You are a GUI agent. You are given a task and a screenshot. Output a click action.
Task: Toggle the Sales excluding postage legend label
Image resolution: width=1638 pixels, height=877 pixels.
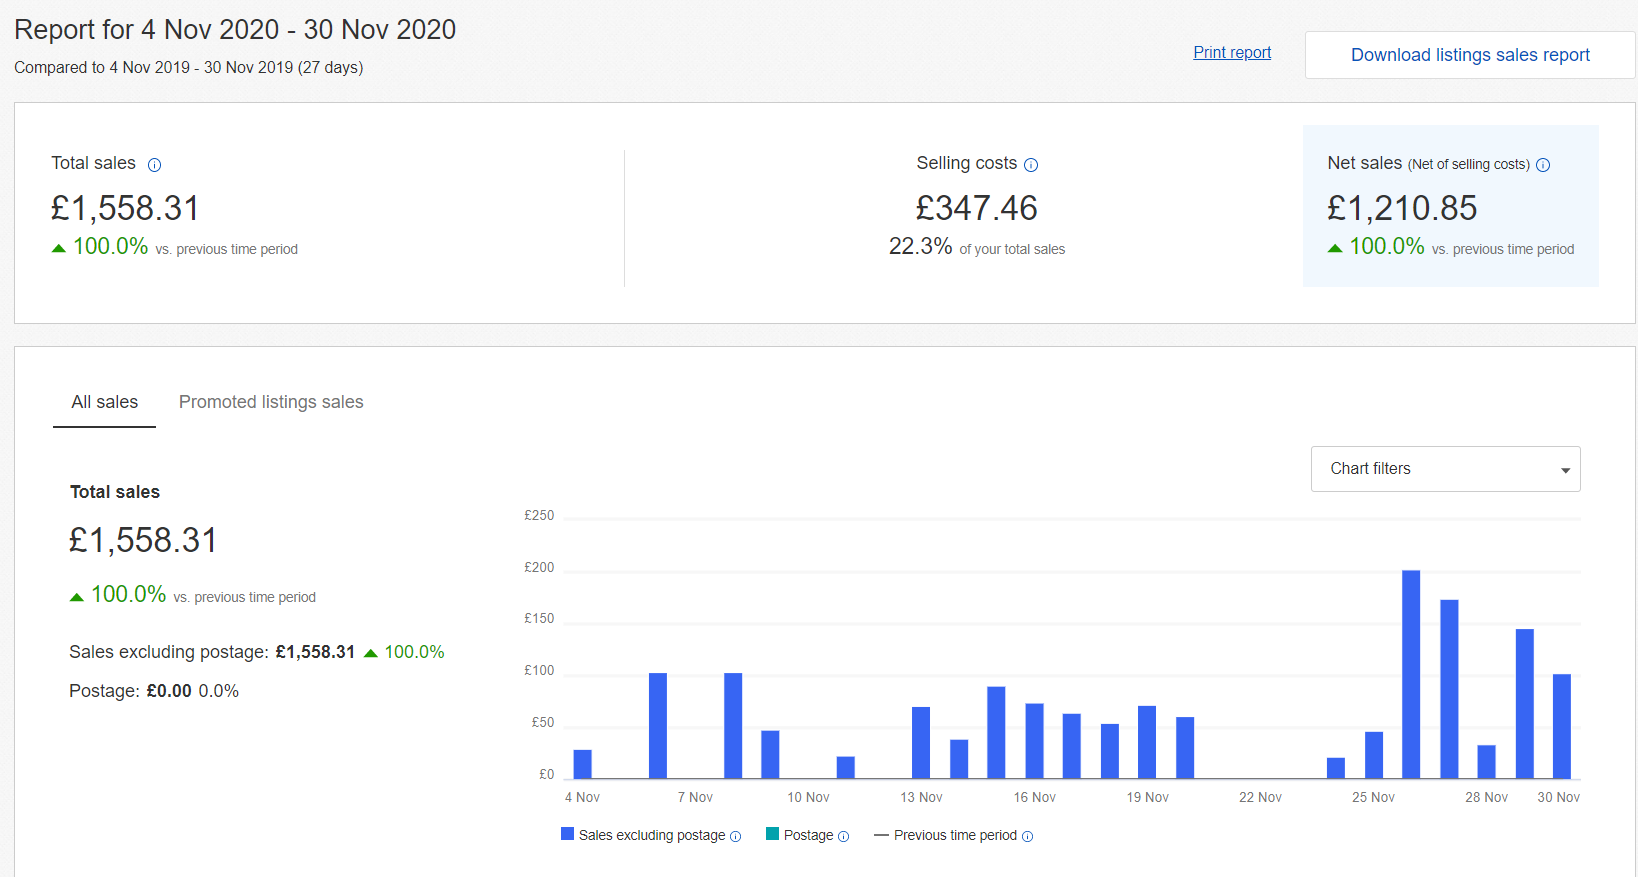pyautogui.click(x=652, y=835)
